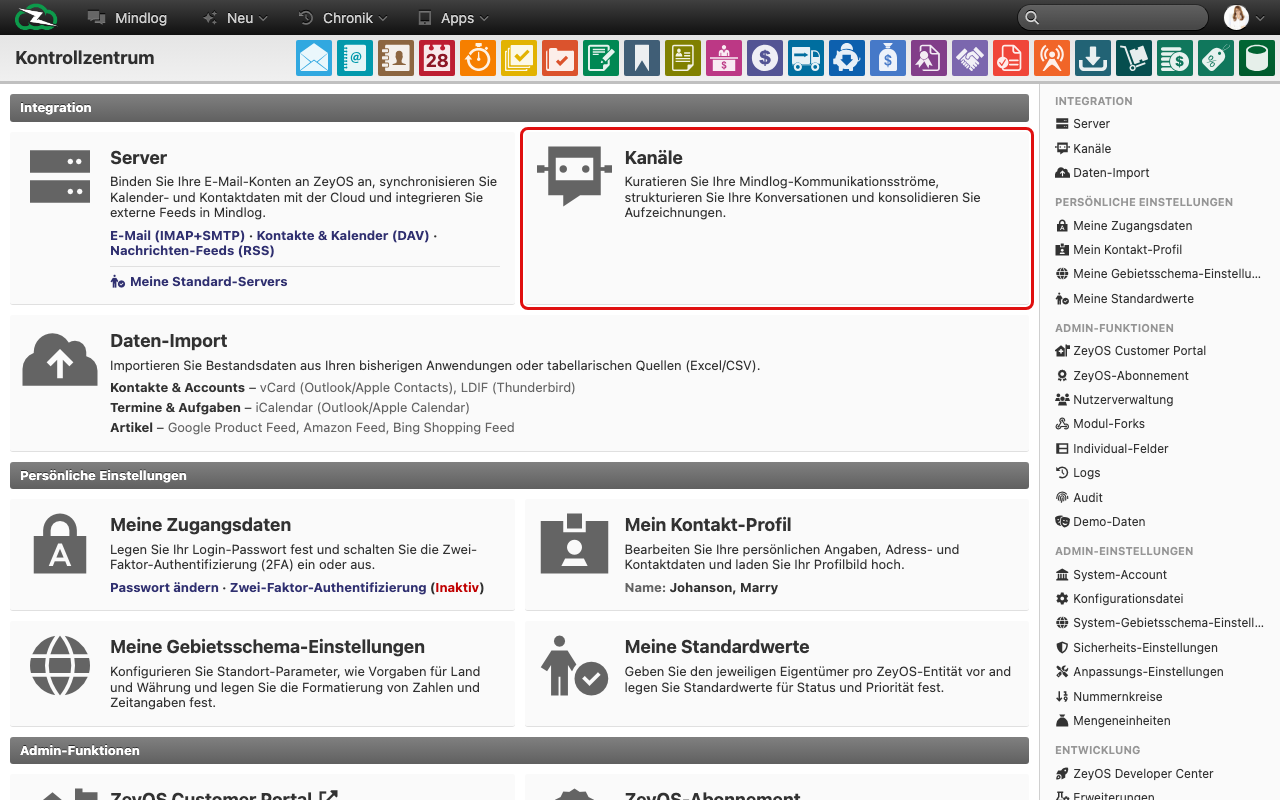Open Audit in the sidebar
The width and height of the screenshot is (1280, 800).
[x=1079, y=498]
